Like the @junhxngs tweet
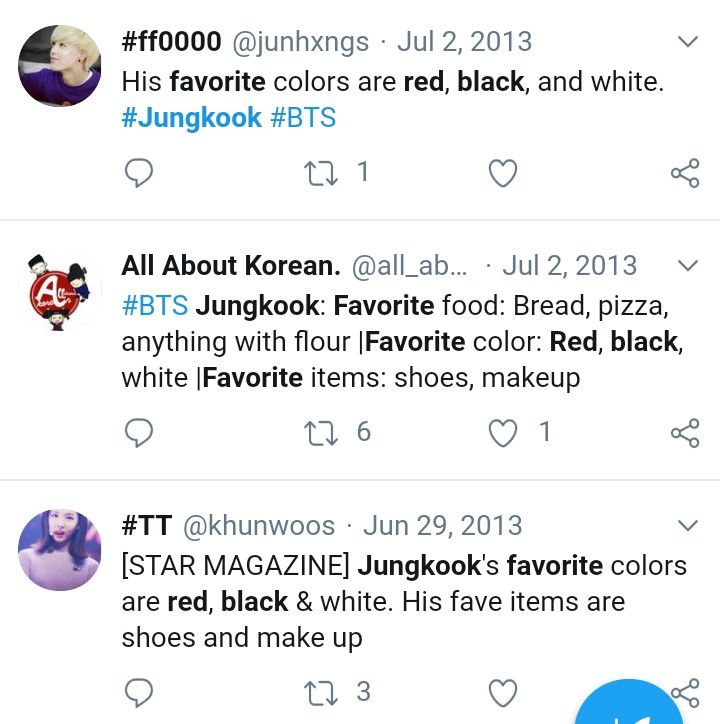Screen dimensions: 720x724 tap(502, 173)
